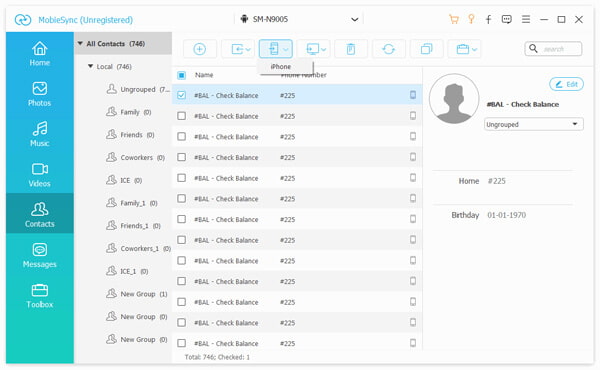The image size is (600, 370).
Task: Click the delete contacts trash icon
Action: click(351, 49)
